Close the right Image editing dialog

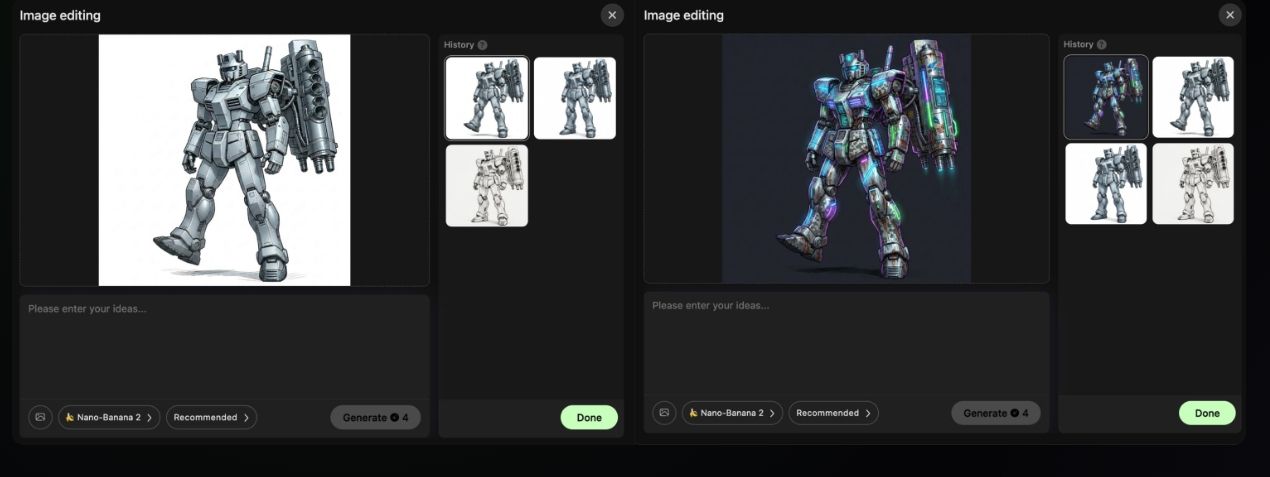click(1230, 15)
